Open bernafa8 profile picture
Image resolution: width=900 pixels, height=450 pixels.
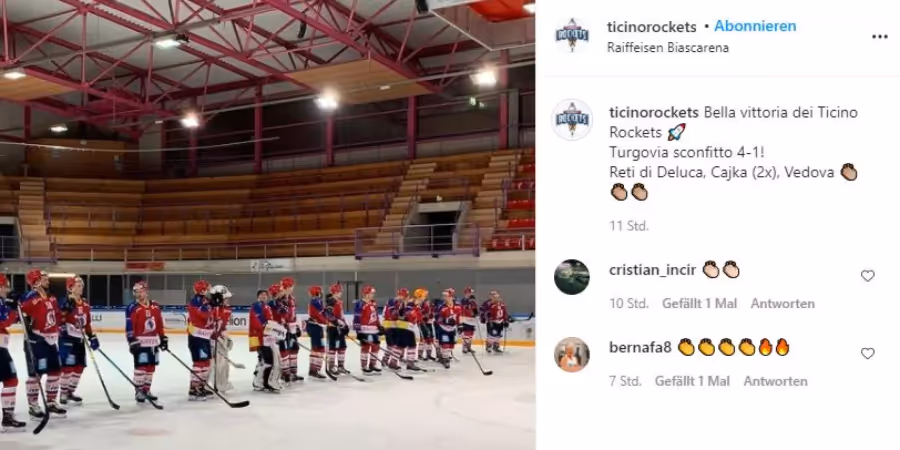pos(572,355)
